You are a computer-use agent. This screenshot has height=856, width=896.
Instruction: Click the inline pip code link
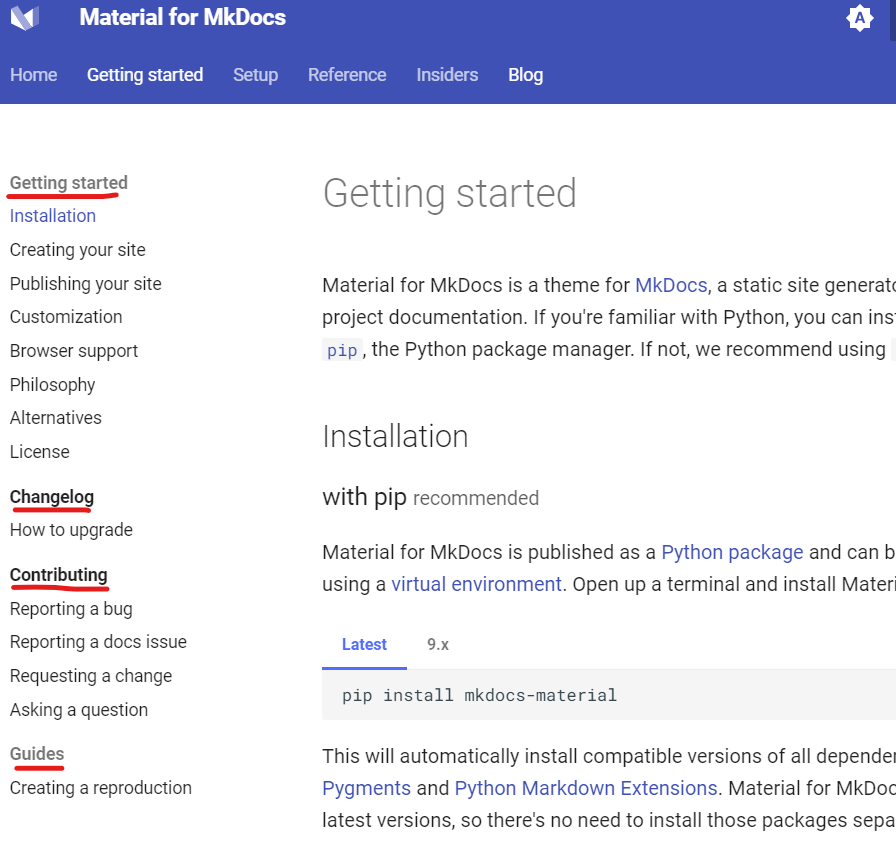tap(342, 350)
